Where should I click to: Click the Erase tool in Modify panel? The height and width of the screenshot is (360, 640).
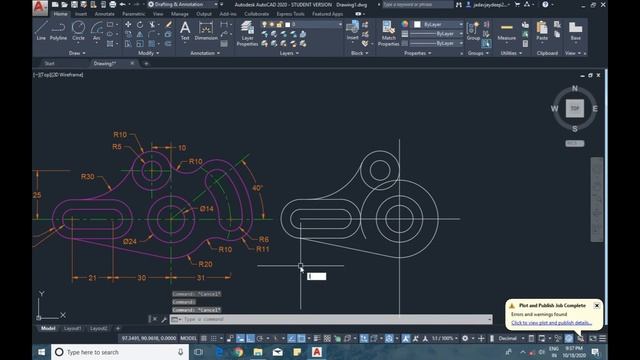click(168, 25)
